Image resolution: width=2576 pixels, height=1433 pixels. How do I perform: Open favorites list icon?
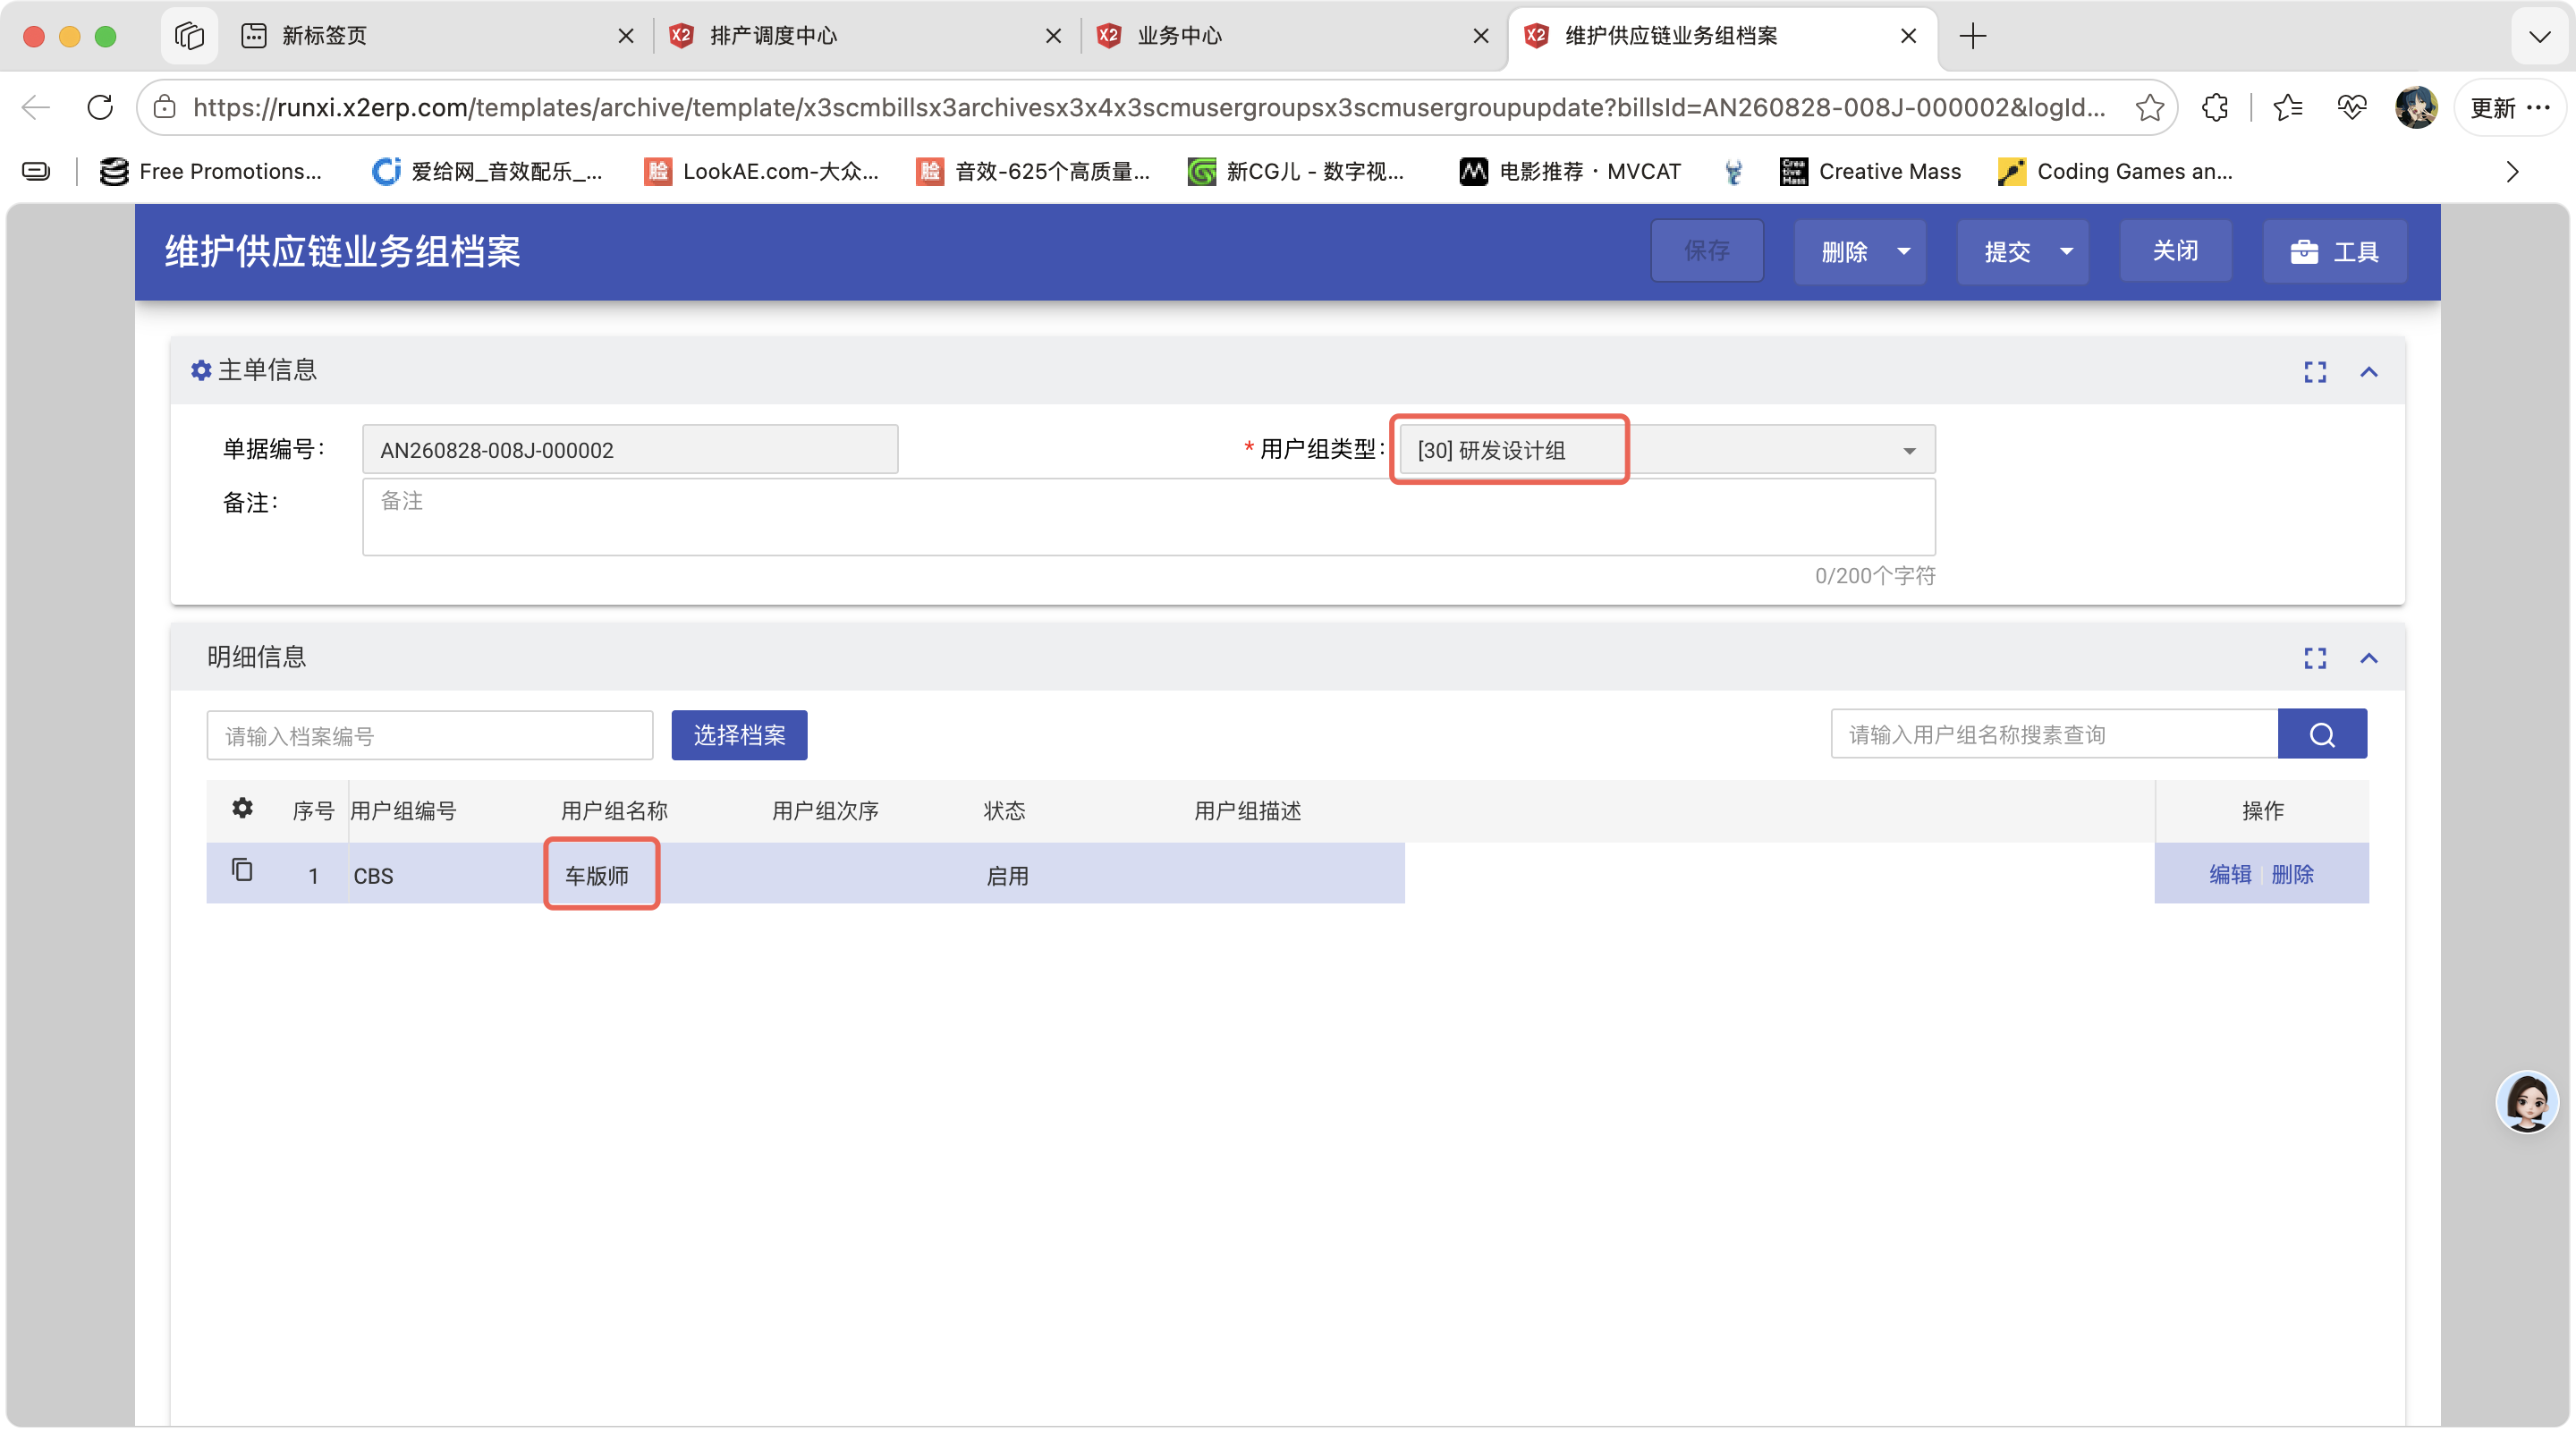click(x=2287, y=107)
